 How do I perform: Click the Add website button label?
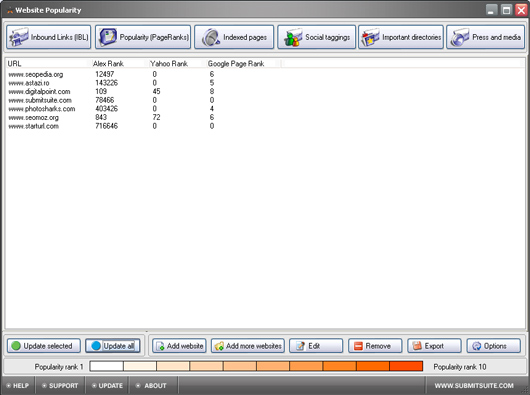[x=185, y=346]
